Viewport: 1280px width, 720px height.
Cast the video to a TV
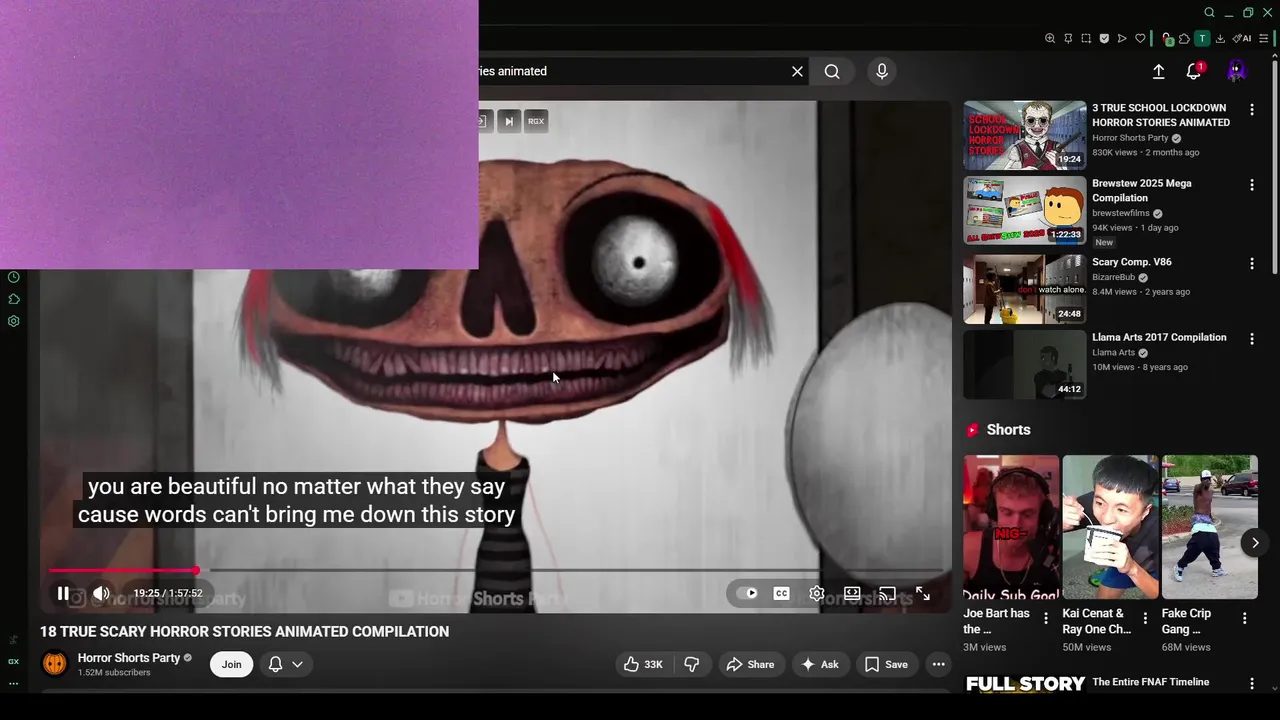(x=887, y=593)
